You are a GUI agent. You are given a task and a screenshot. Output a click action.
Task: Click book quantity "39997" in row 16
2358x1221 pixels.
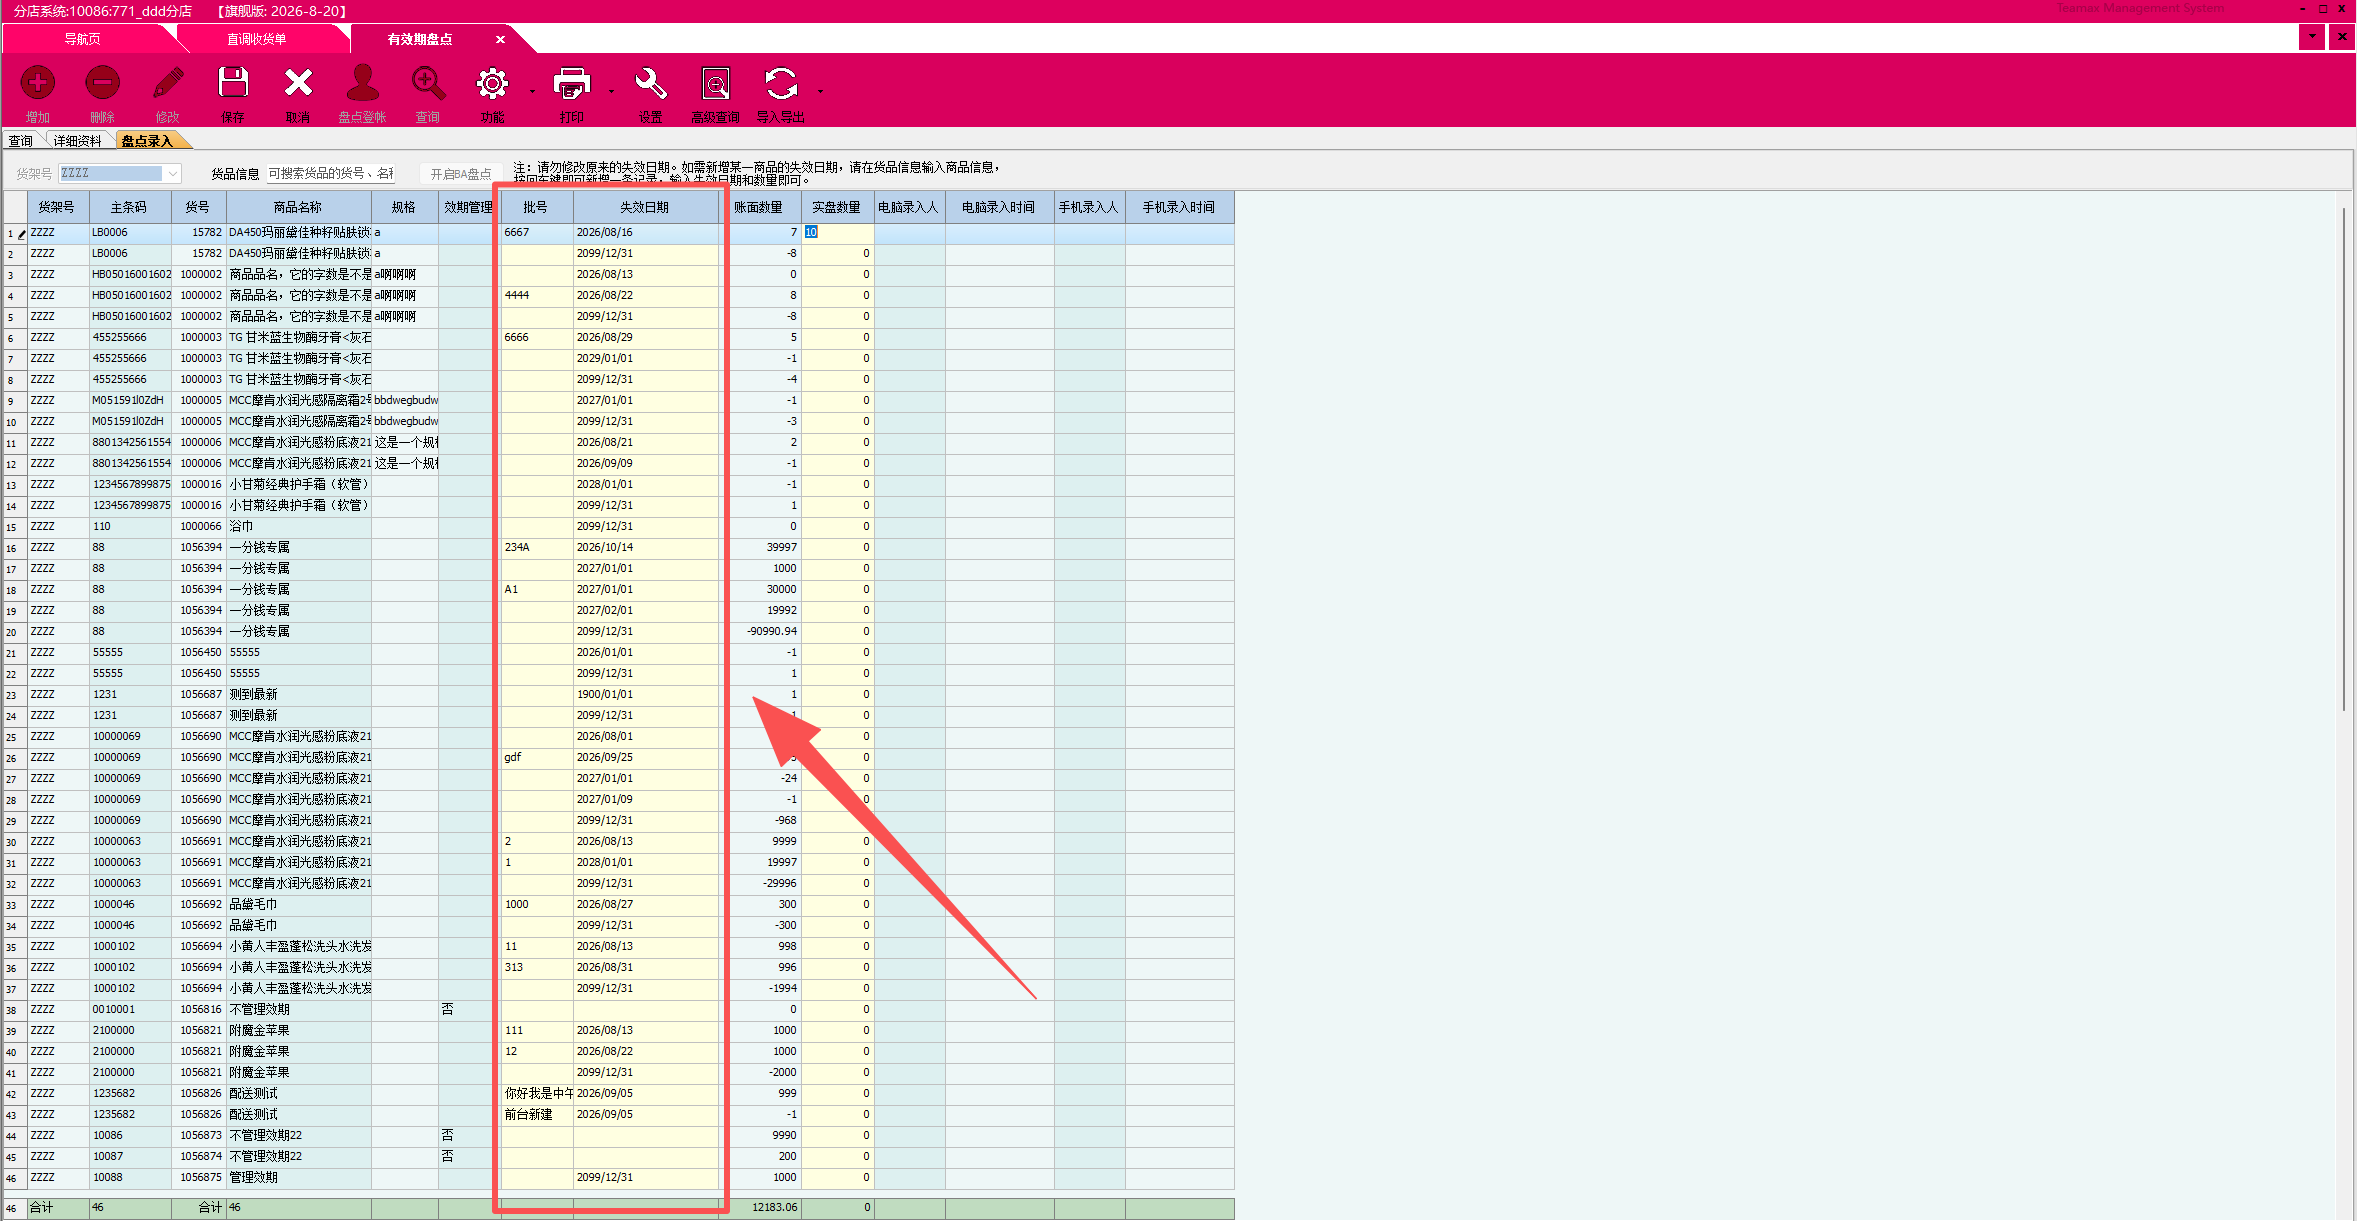pyautogui.click(x=760, y=548)
